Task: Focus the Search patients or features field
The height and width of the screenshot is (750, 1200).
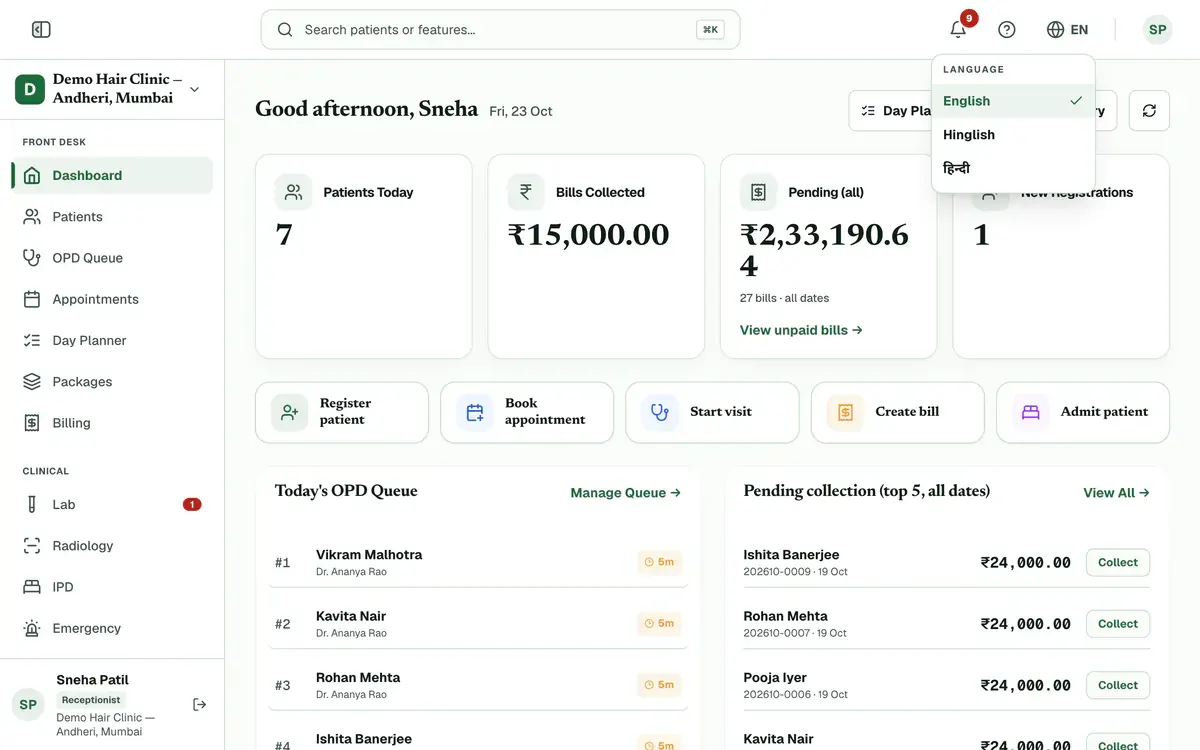Action: point(500,30)
